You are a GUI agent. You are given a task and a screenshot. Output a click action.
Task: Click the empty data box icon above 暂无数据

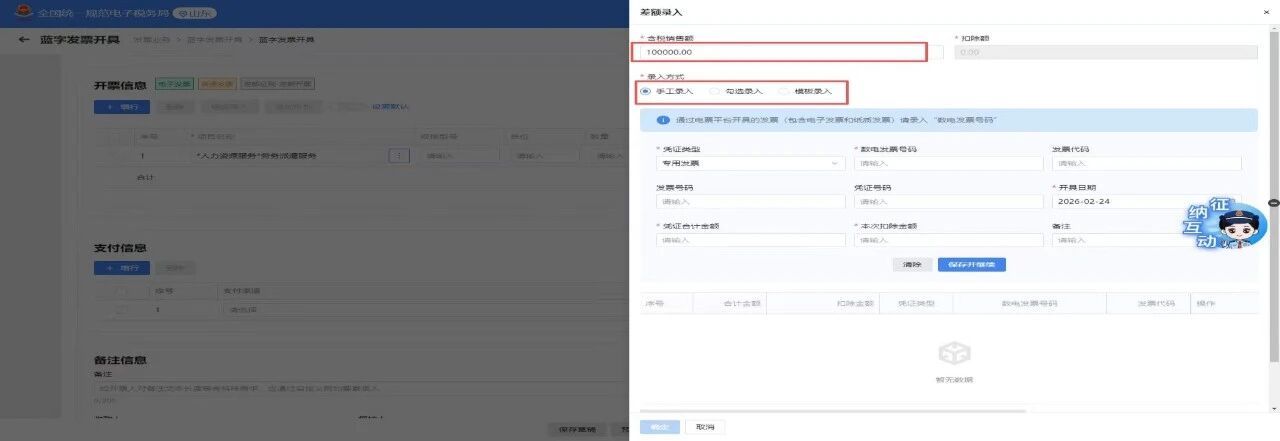click(x=956, y=353)
